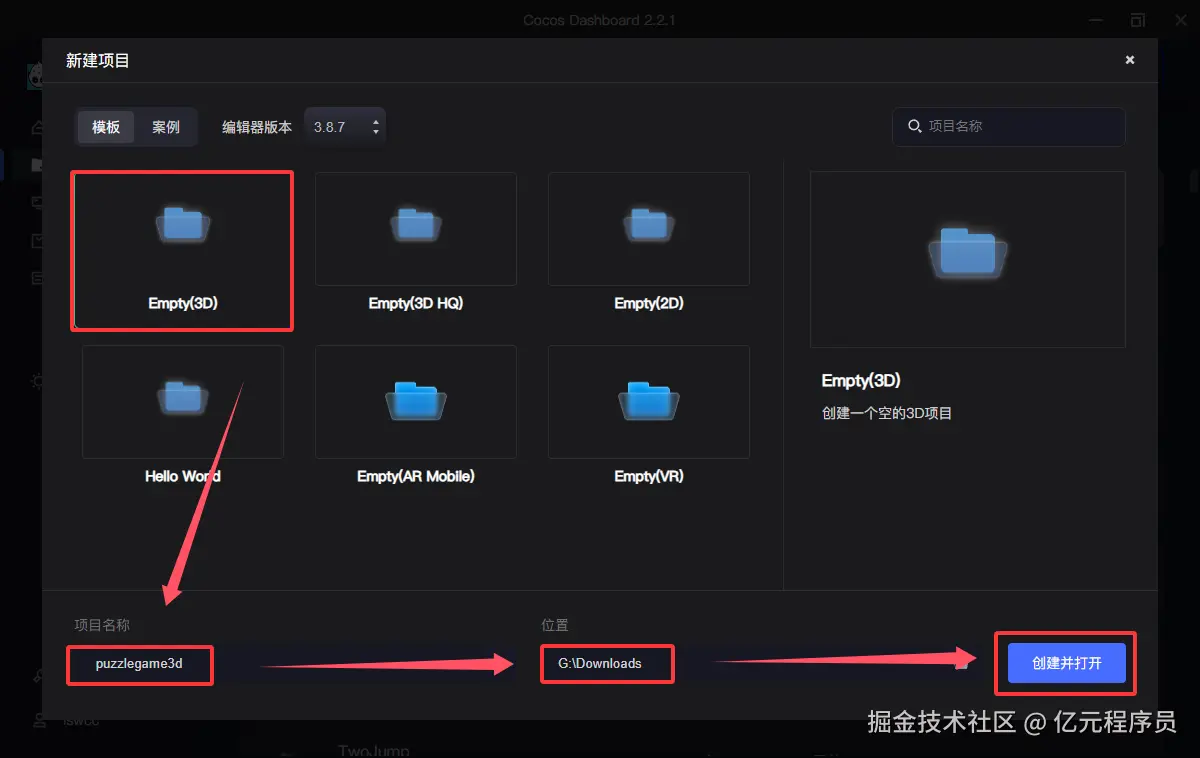The height and width of the screenshot is (758, 1200).
Task: Switch to the 案例 tab
Action: point(166,127)
